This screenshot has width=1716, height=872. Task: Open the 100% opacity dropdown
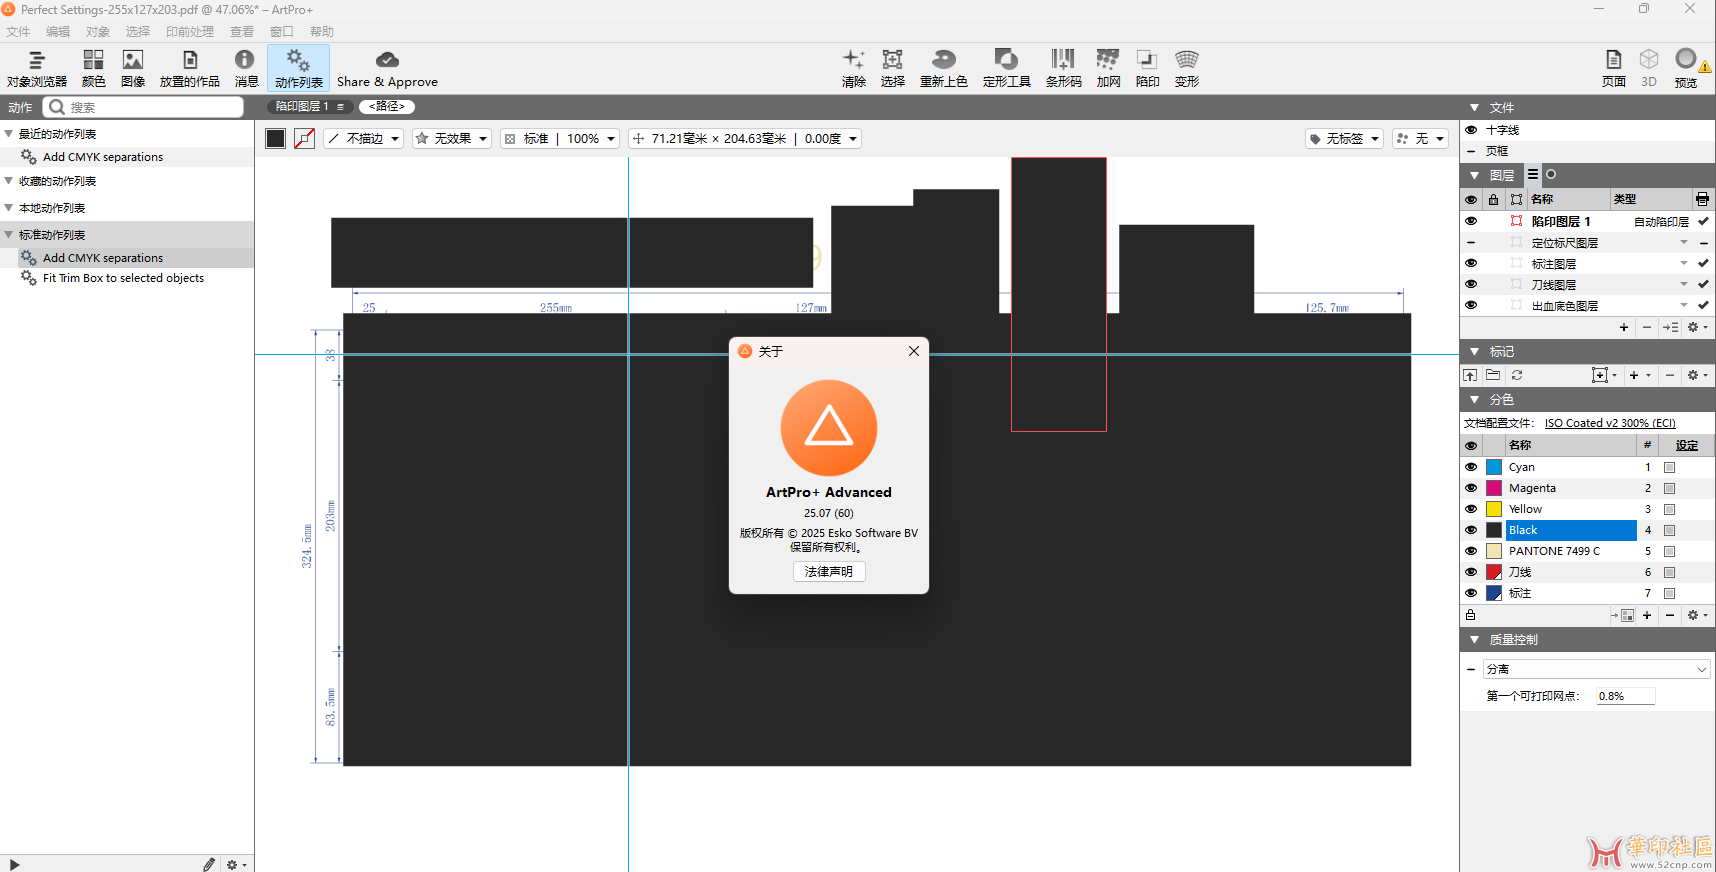pos(591,139)
